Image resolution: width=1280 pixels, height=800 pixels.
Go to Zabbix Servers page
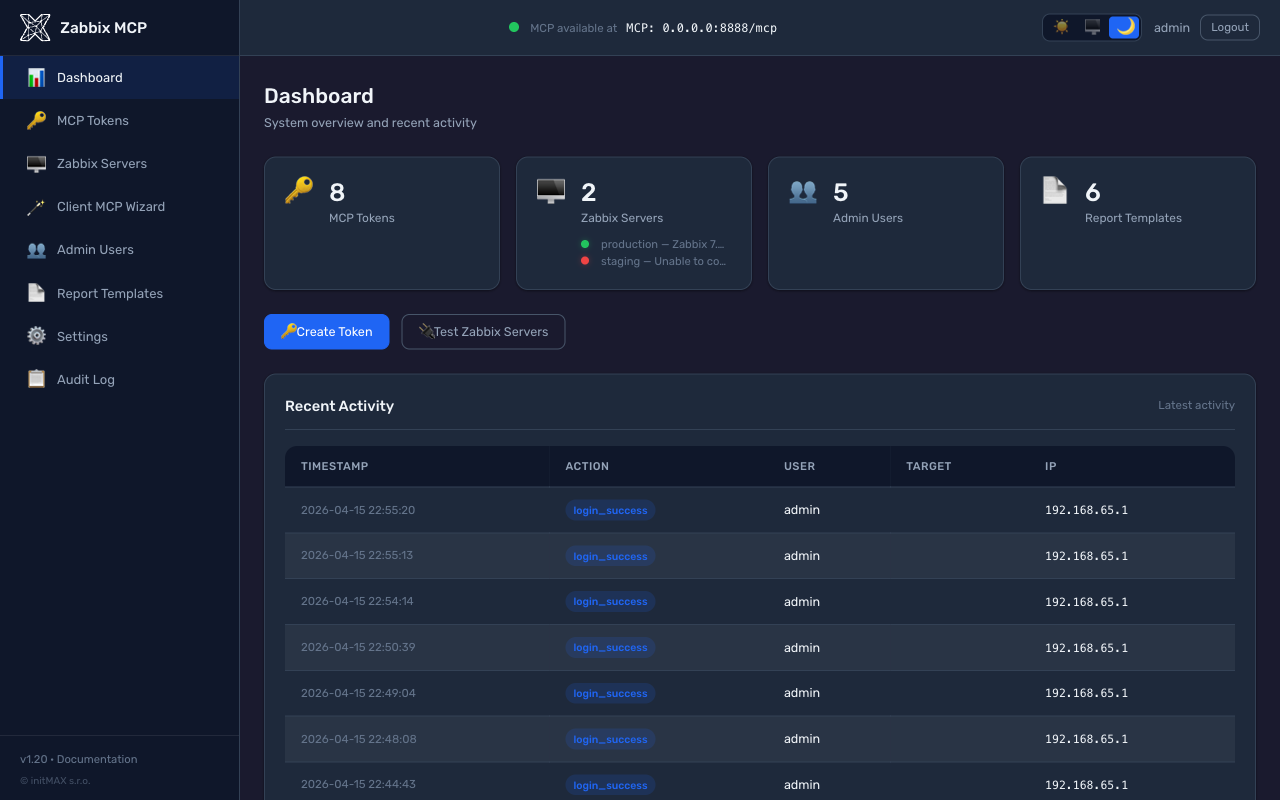click(120, 163)
